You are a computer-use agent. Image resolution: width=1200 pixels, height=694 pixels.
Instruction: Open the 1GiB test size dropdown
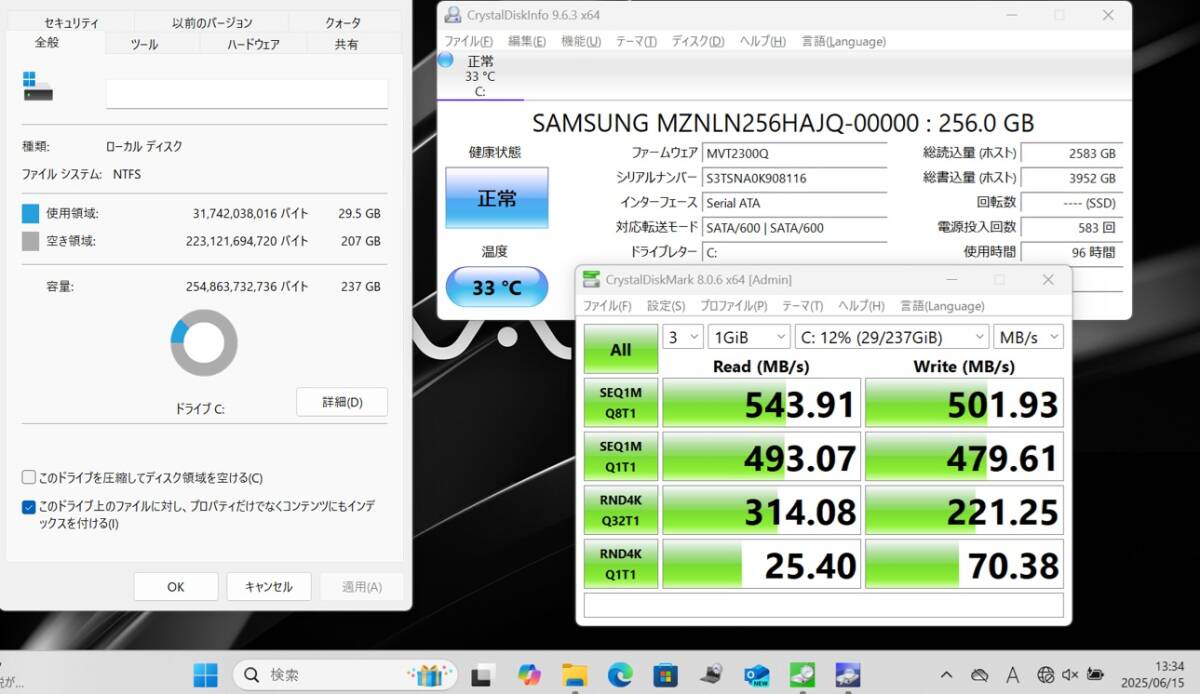pyautogui.click(x=749, y=337)
